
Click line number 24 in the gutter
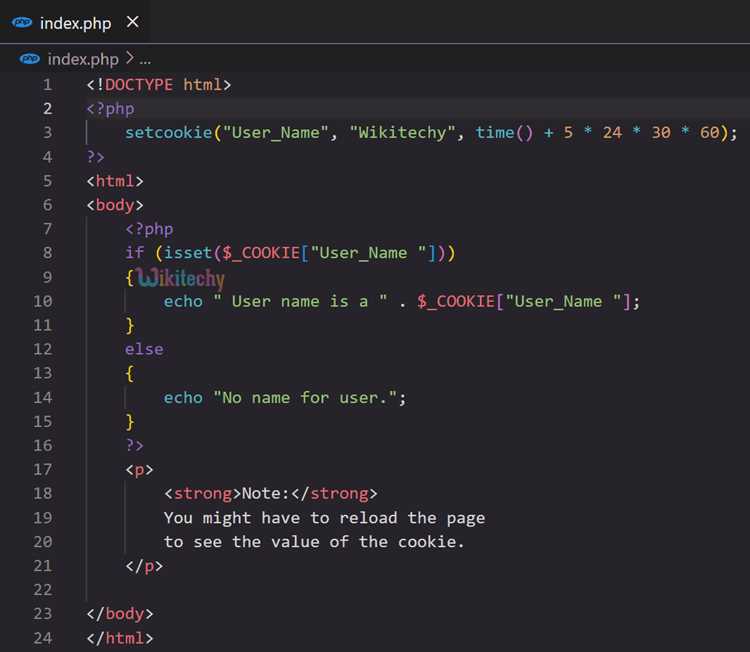coord(43,638)
